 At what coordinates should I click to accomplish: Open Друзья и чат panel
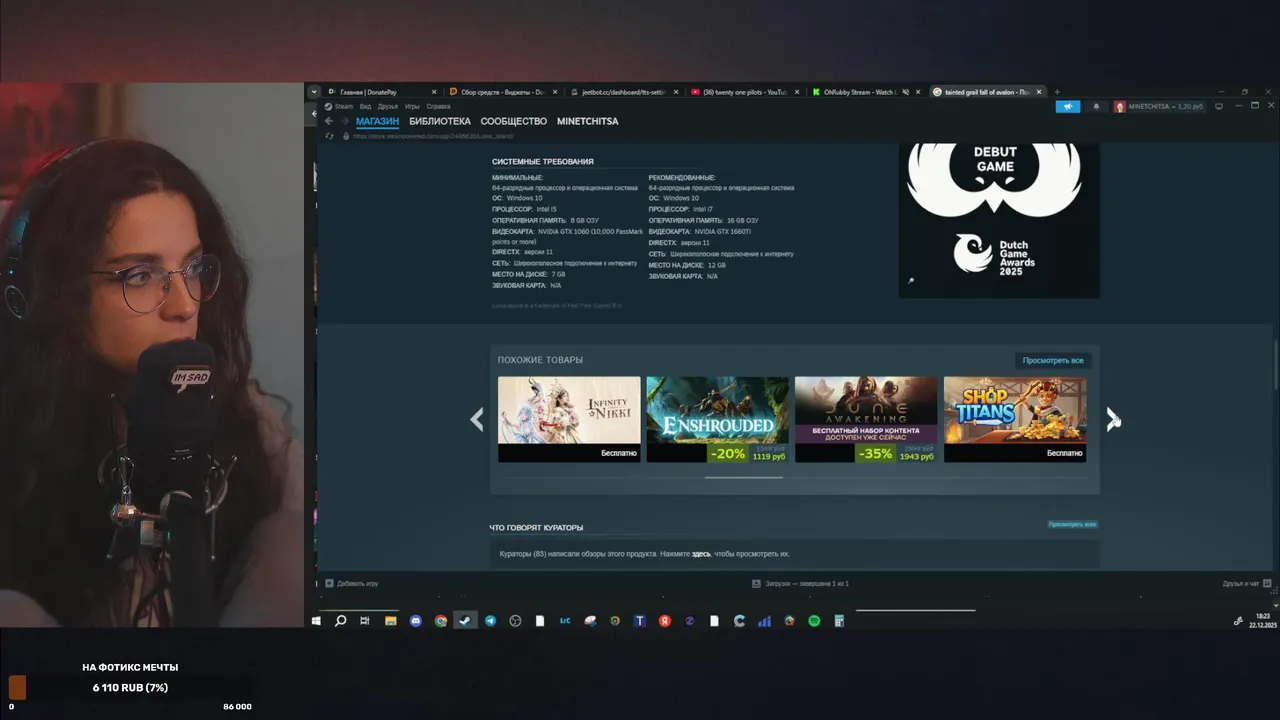tap(1246, 583)
